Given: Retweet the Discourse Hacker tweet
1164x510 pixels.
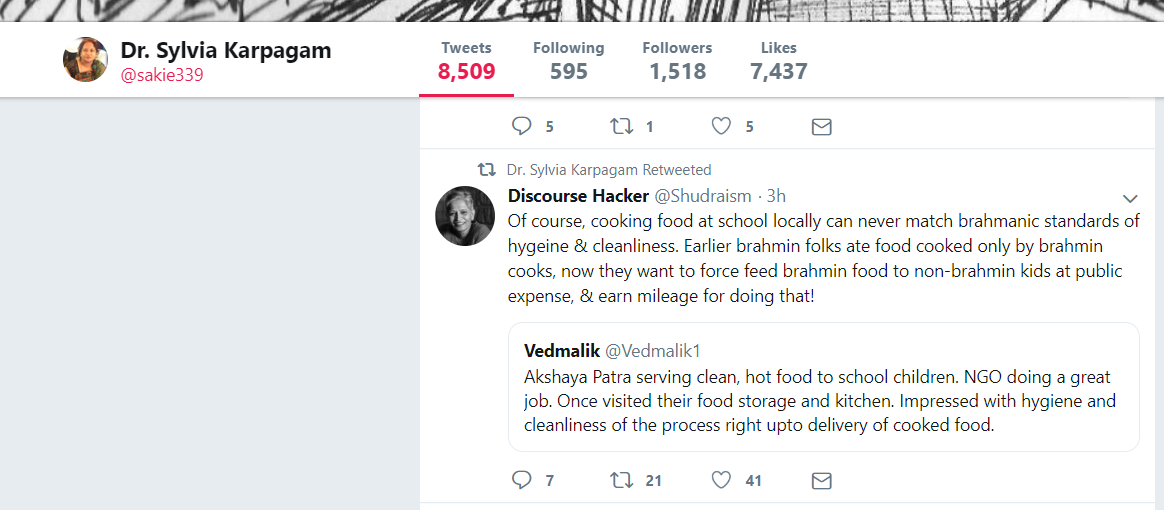Looking at the screenshot, I should 622,480.
